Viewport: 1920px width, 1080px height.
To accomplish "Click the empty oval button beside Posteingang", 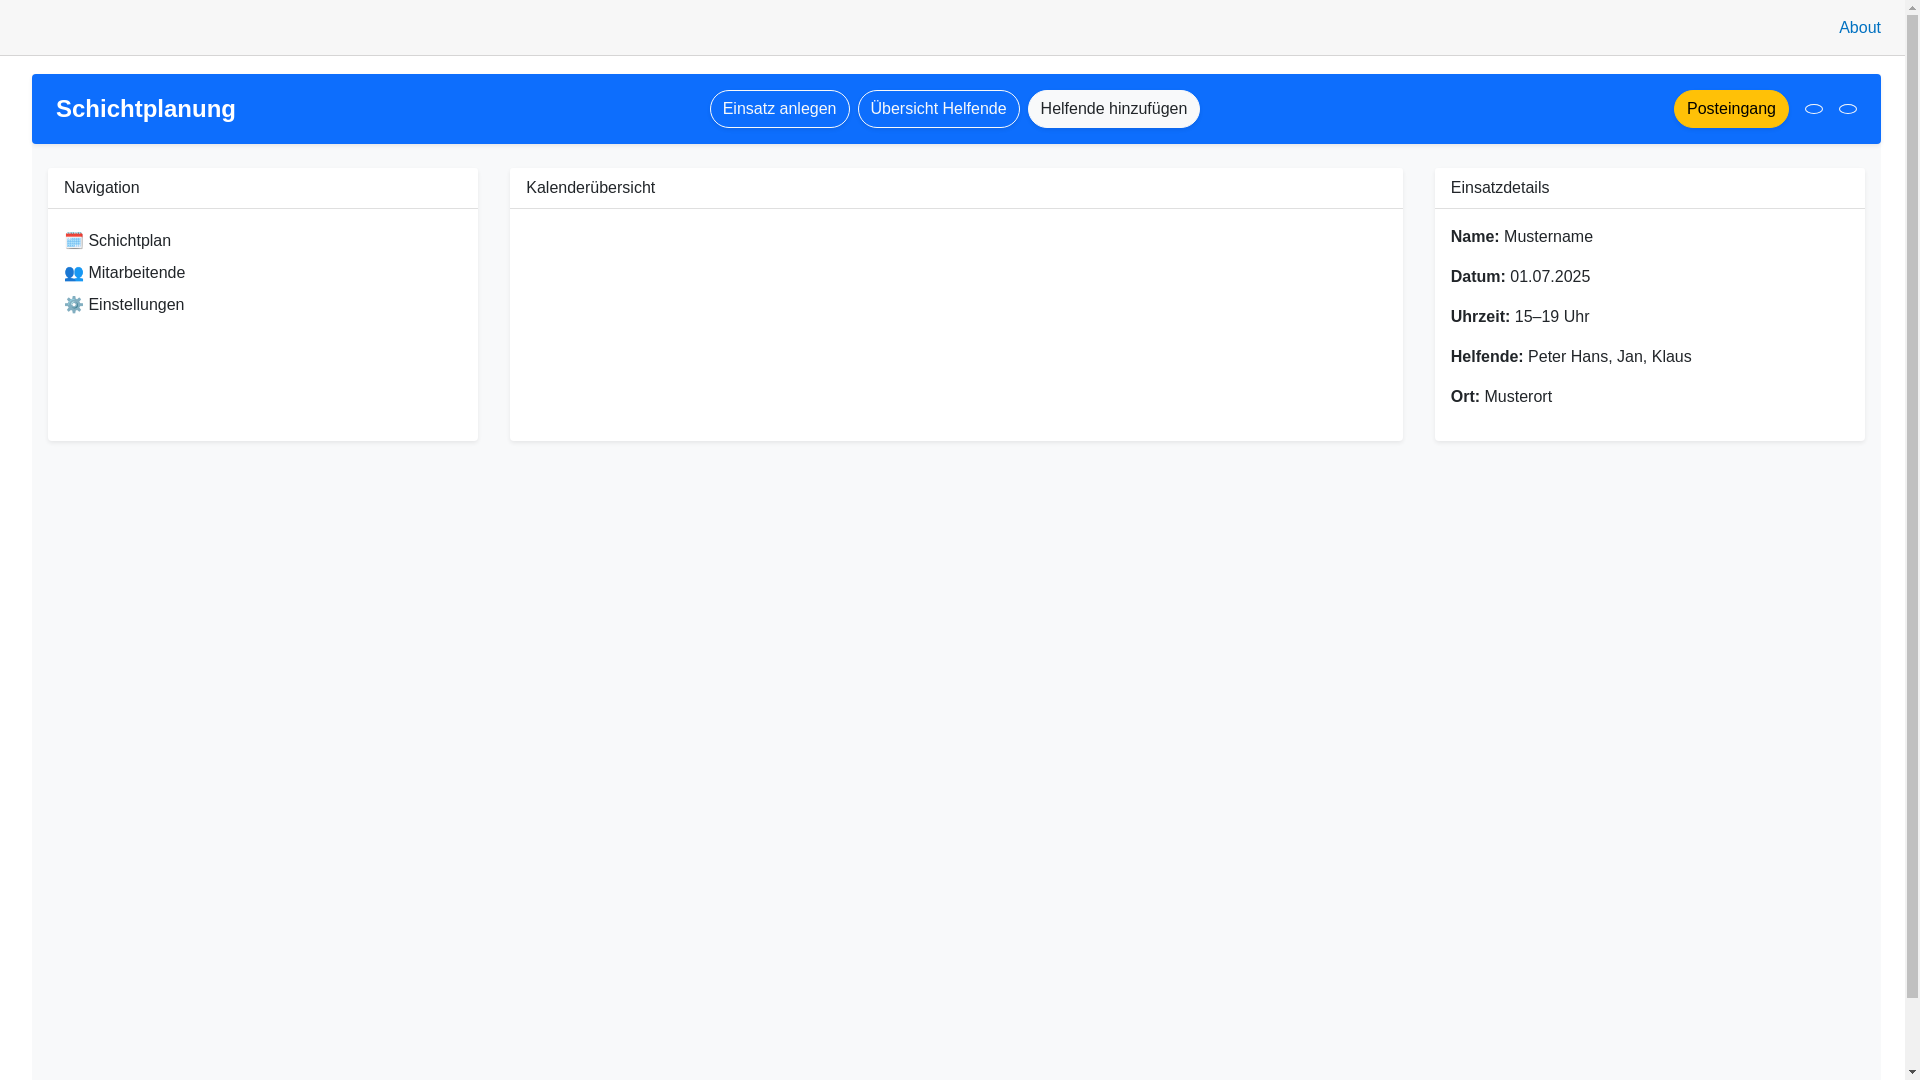I will 1814,109.
